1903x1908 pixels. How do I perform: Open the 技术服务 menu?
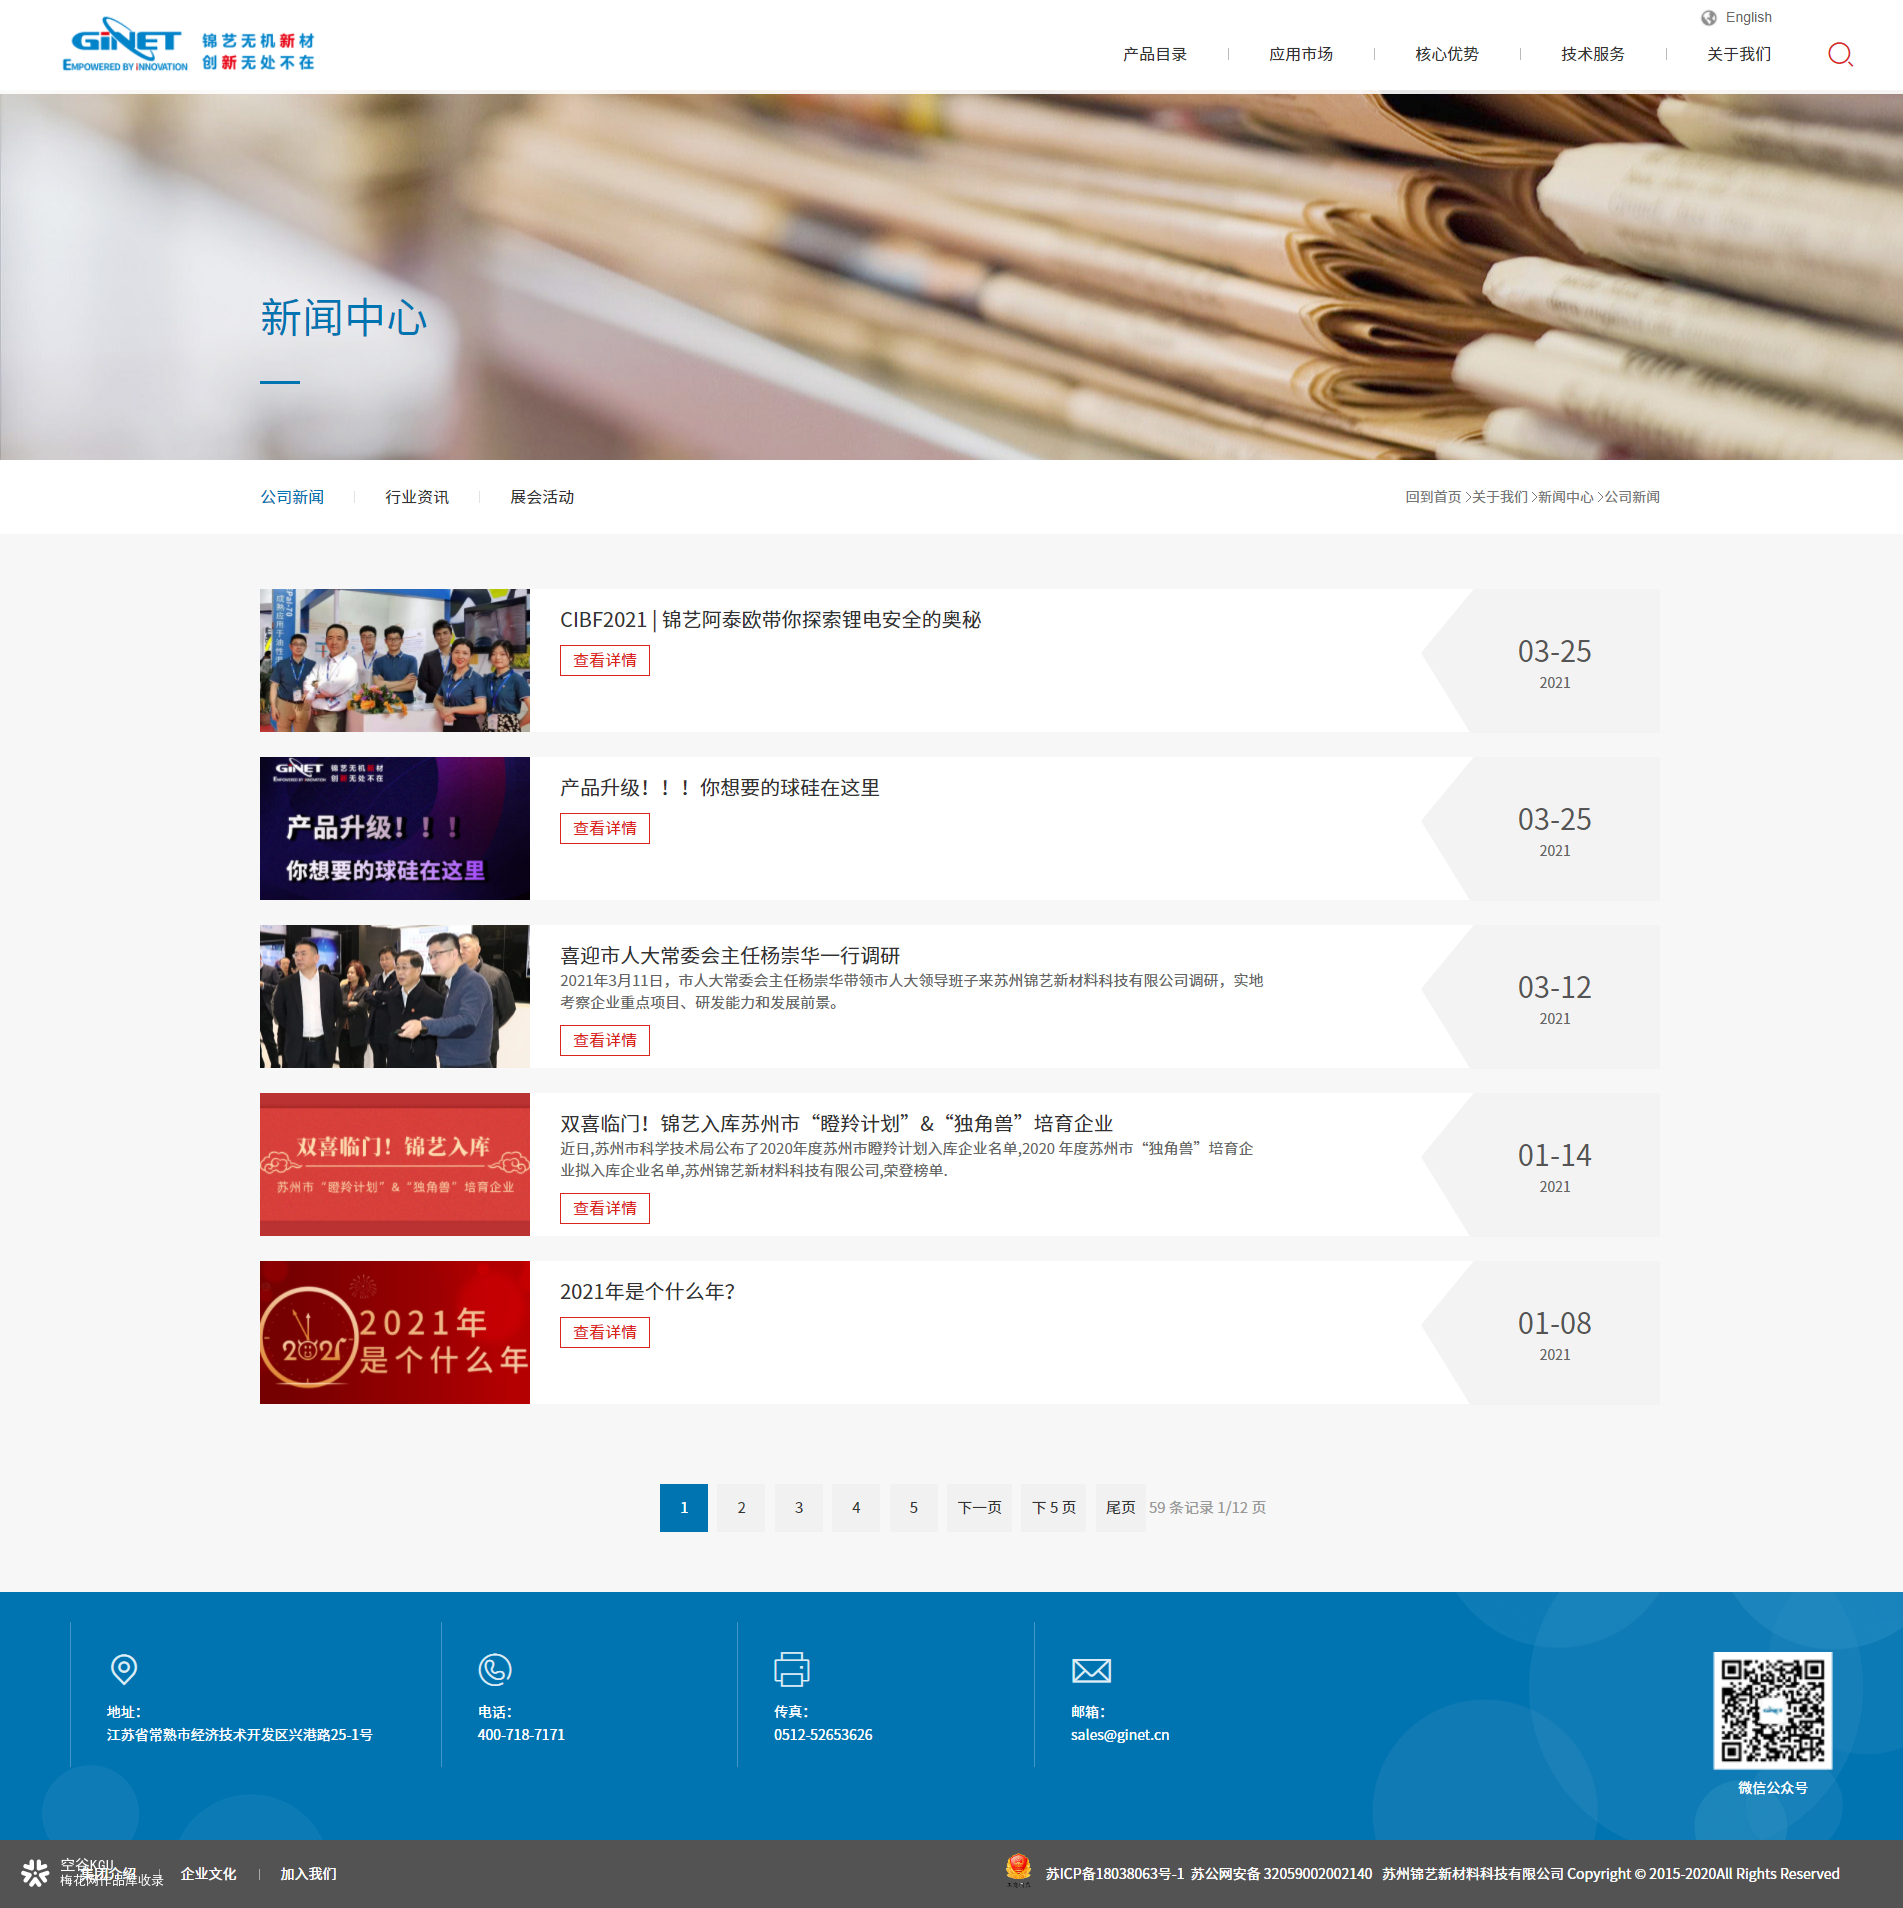1592,54
